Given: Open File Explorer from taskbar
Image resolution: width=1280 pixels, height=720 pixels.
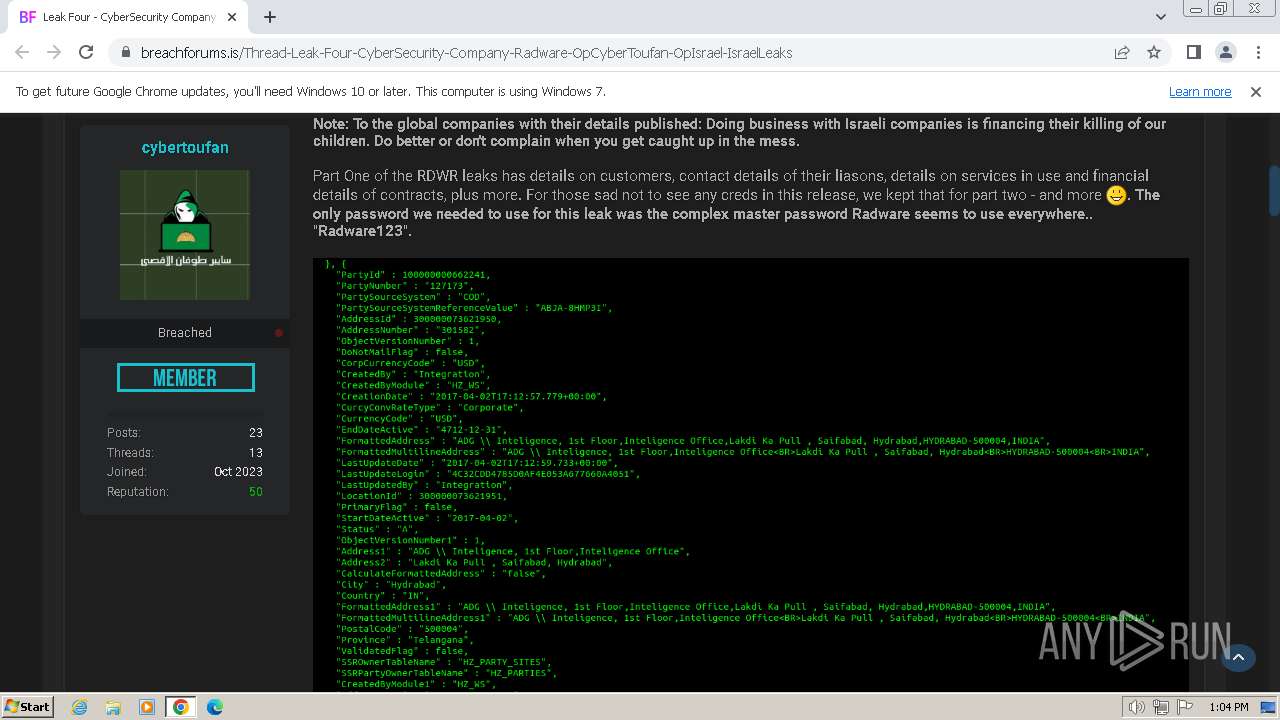Looking at the screenshot, I should tap(113, 707).
